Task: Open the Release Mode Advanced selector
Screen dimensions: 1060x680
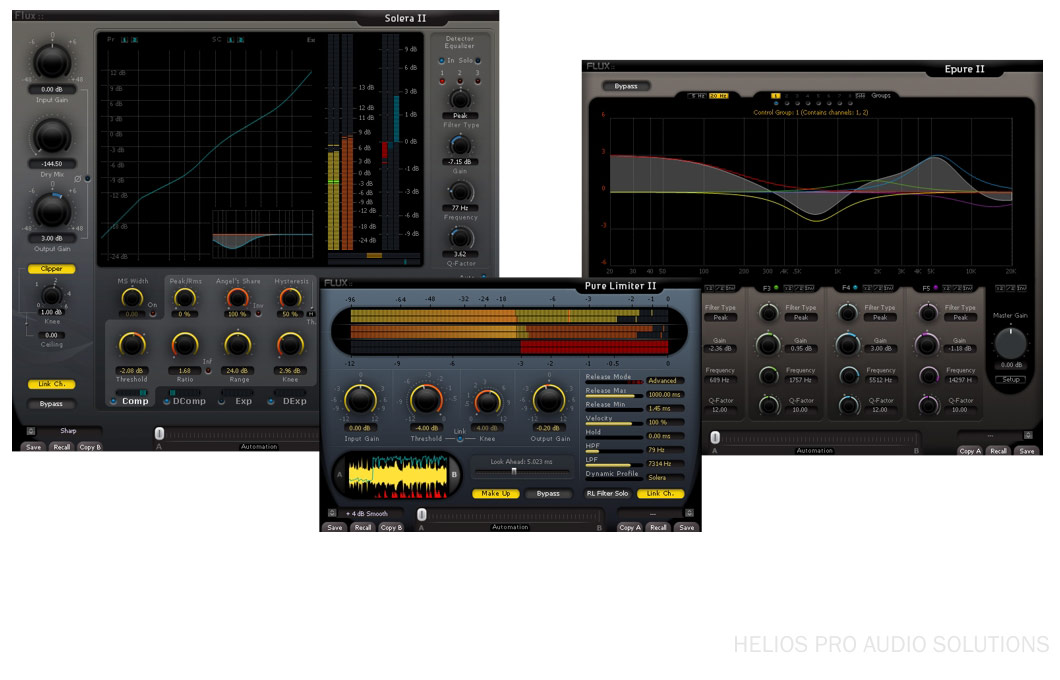Action: (663, 381)
